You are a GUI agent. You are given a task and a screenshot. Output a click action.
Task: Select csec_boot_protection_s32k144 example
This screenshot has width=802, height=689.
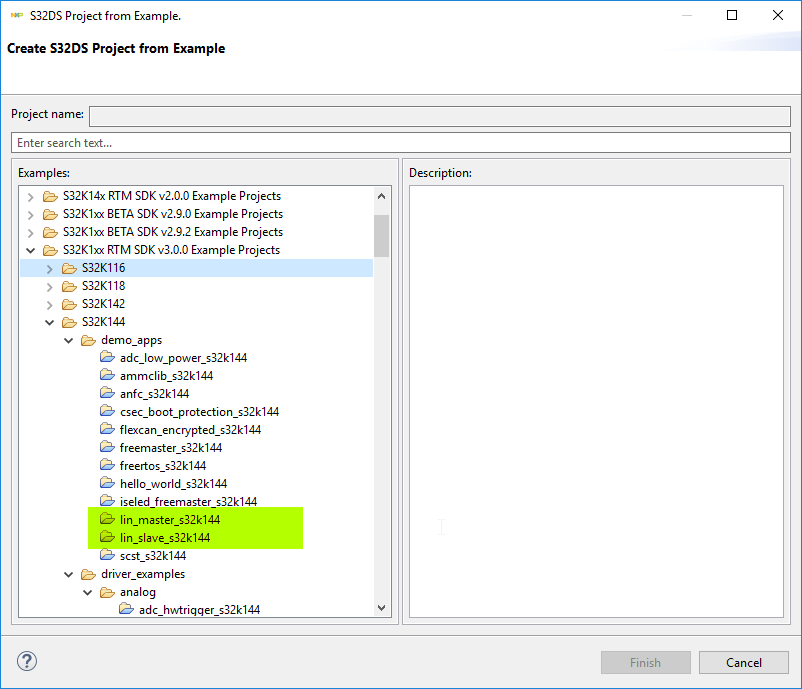199,412
